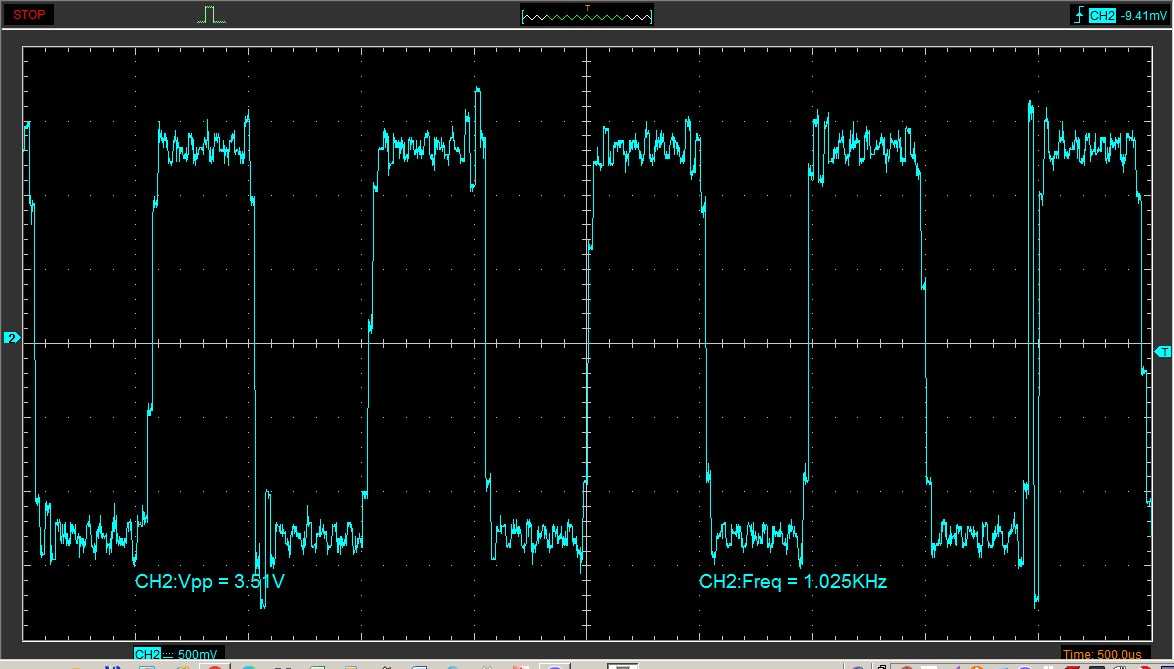Click the CH2 channel label below the graph
The image size is (1174, 669).
(x=147, y=654)
